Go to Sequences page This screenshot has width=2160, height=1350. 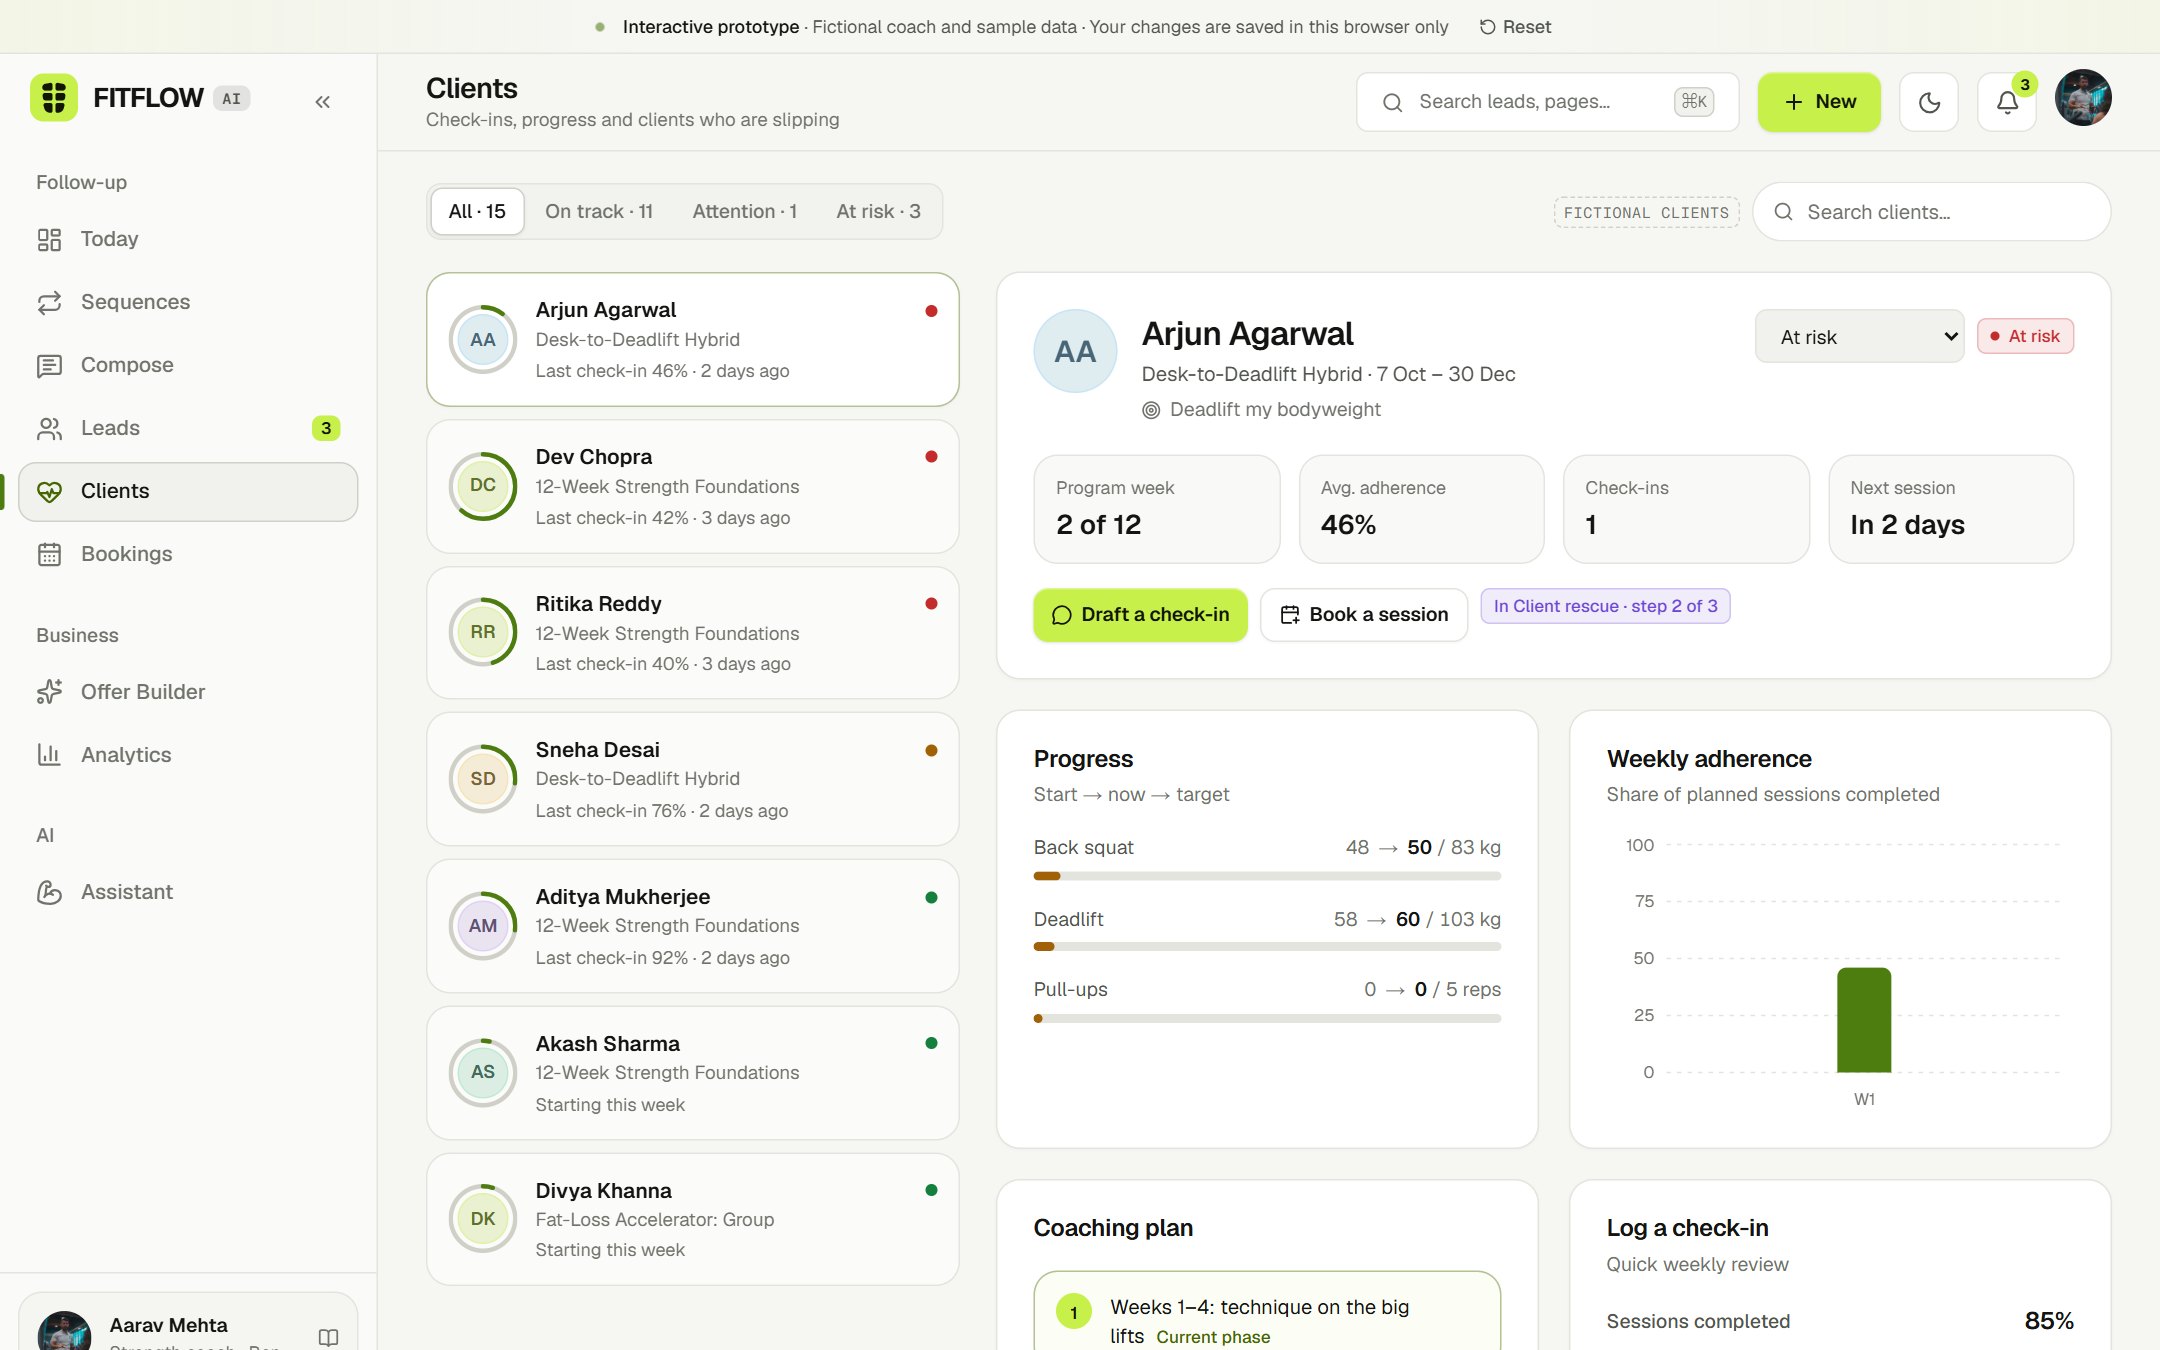point(188,302)
